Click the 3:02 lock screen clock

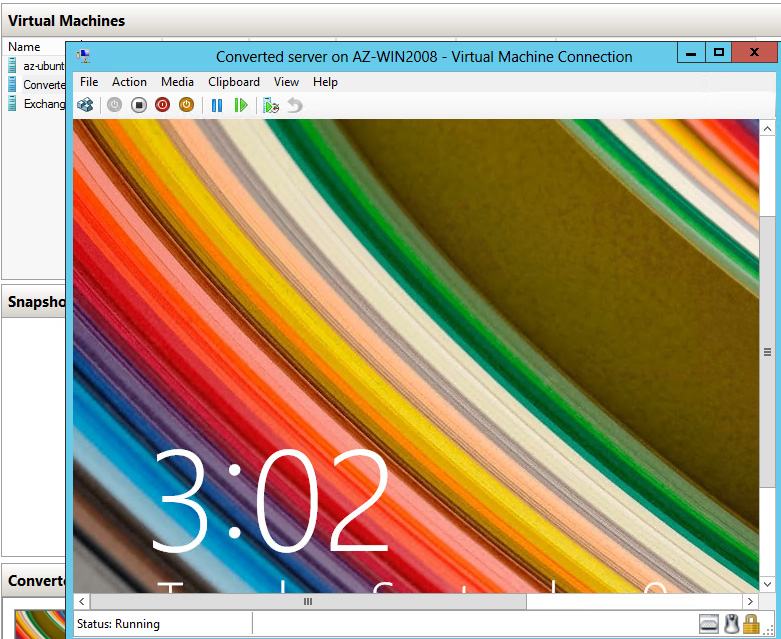(x=269, y=501)
